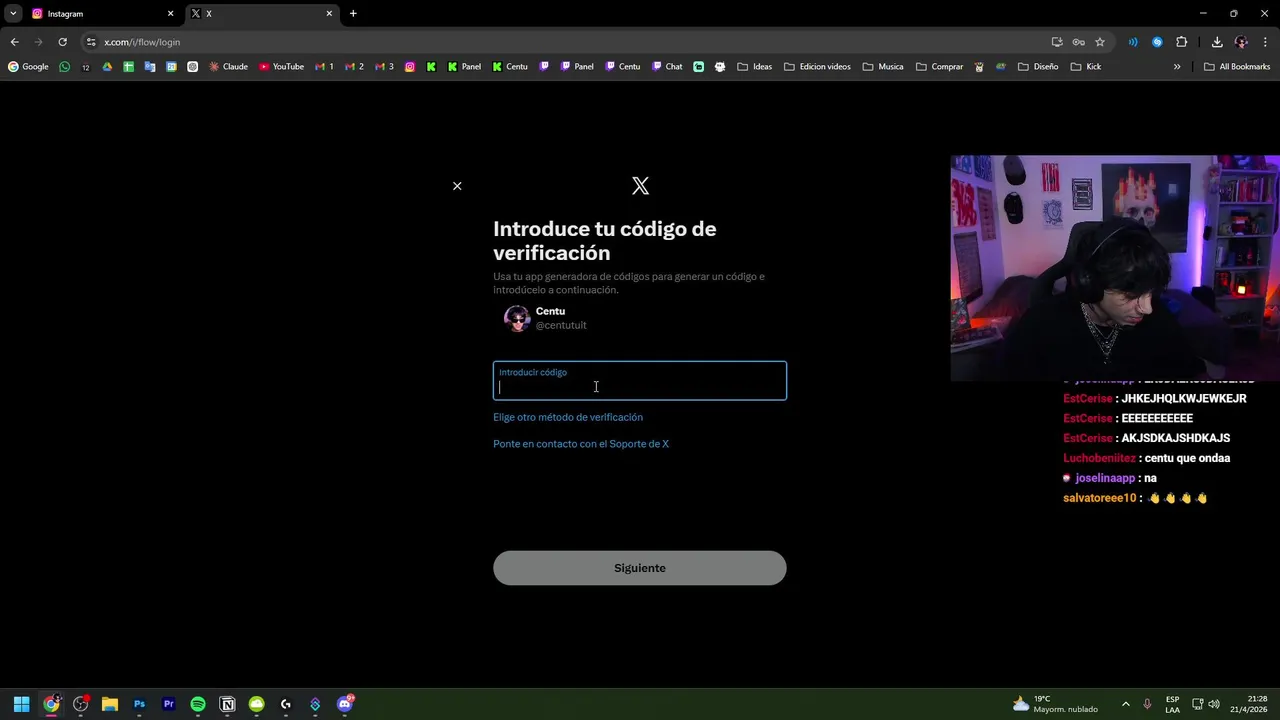Open the Kick Panel bookmark
Screen dimensions: 1280x720
pos(464,67)
